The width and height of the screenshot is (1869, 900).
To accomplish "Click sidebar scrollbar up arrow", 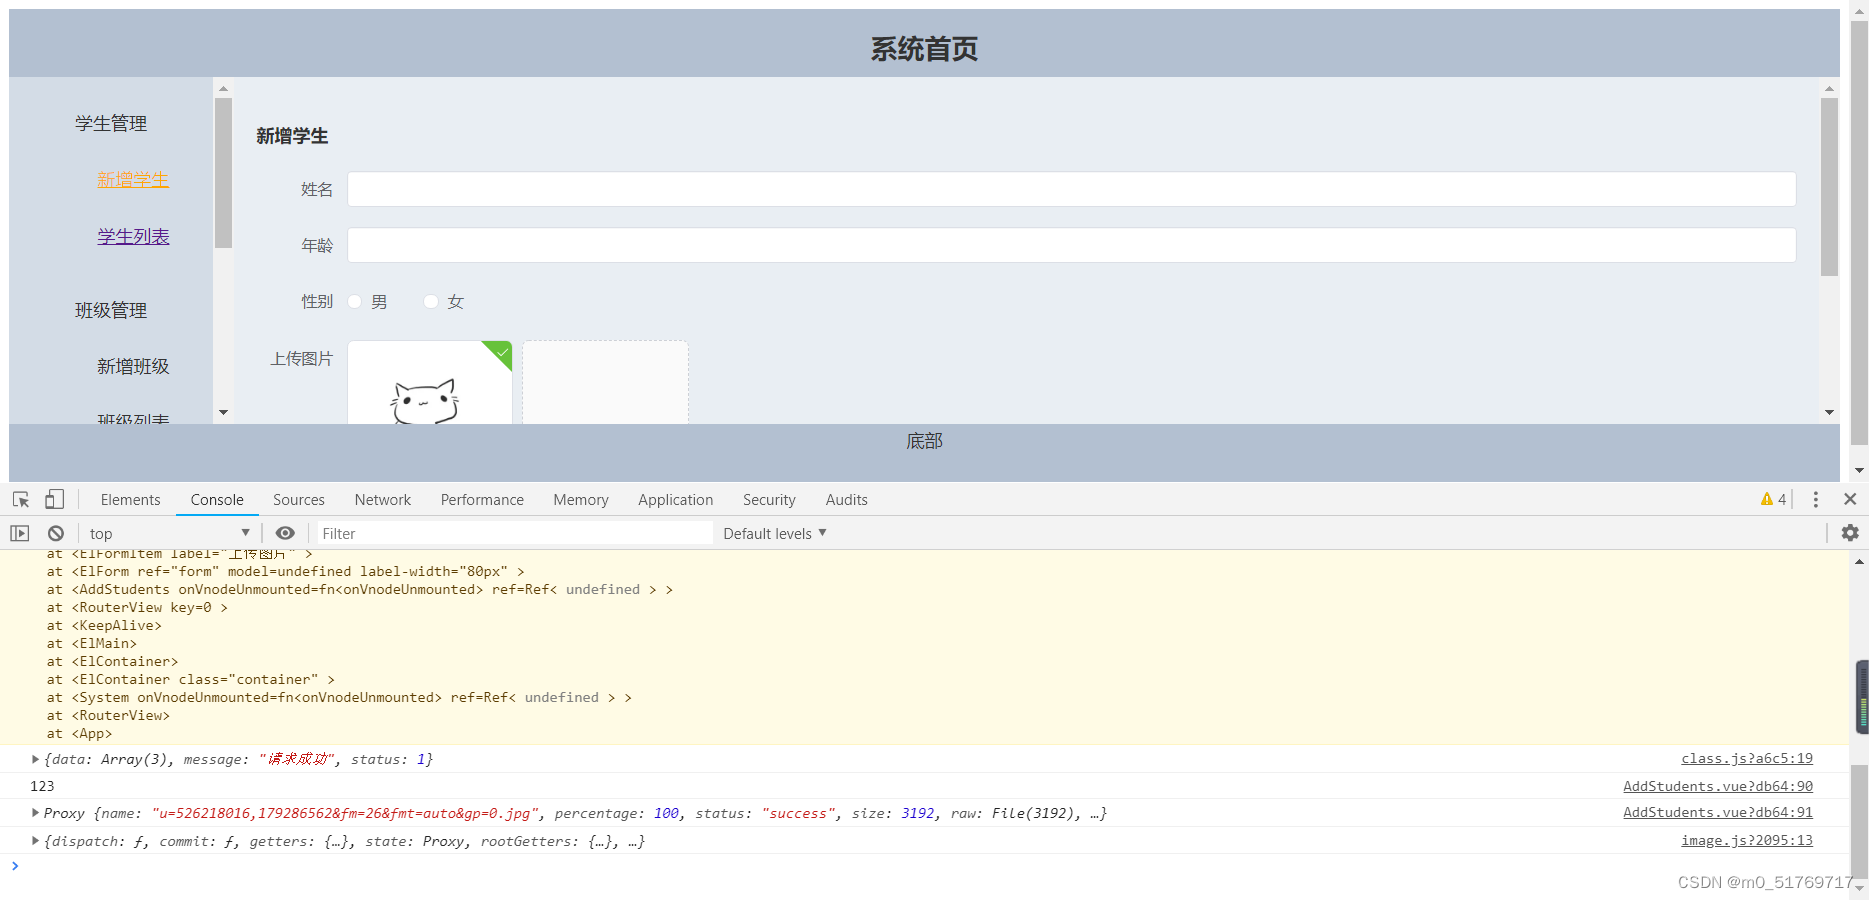I will [x=223, y=88].
